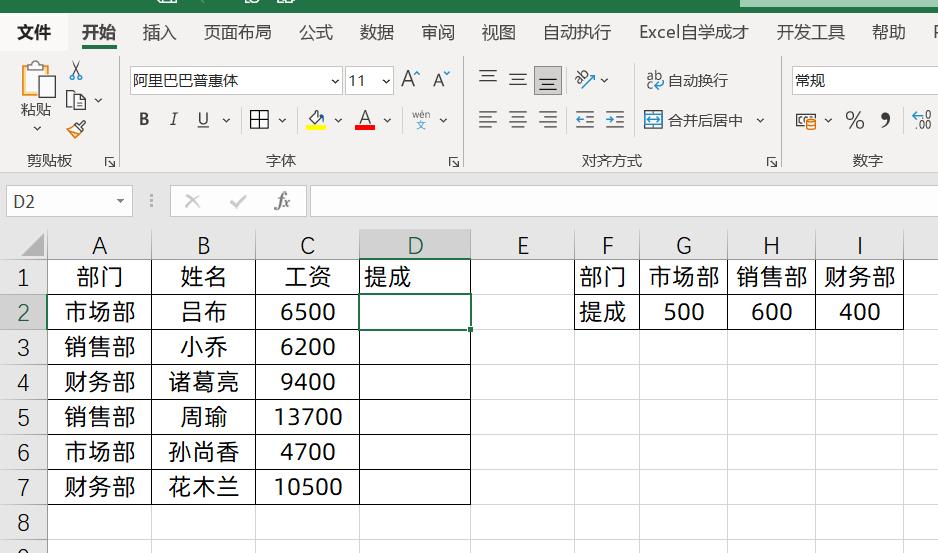Open font settings dialog launcher
Viewport: 938px width, 553px height.
(454, 162)
